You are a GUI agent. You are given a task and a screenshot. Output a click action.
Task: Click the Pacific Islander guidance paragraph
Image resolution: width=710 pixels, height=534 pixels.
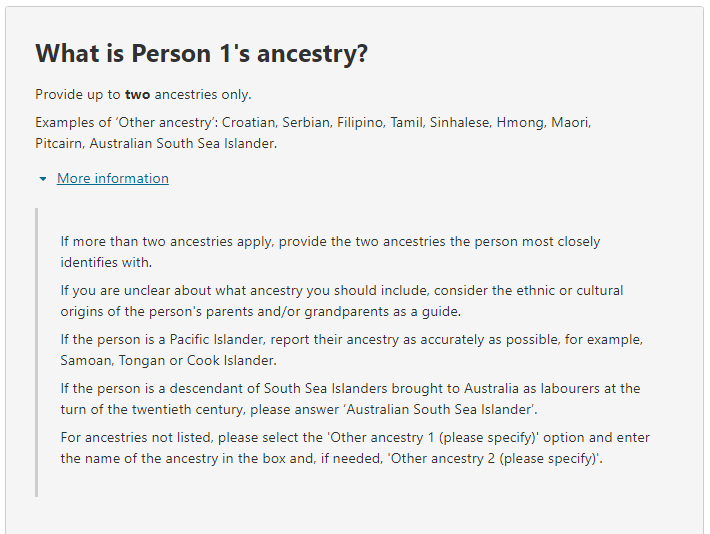point(350,349)
